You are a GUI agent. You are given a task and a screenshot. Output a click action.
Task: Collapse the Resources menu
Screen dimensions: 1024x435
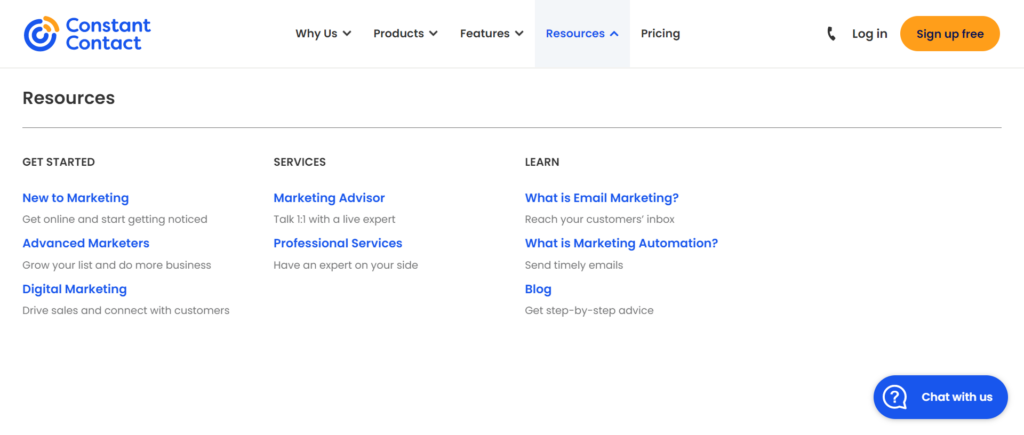[582, 33]
